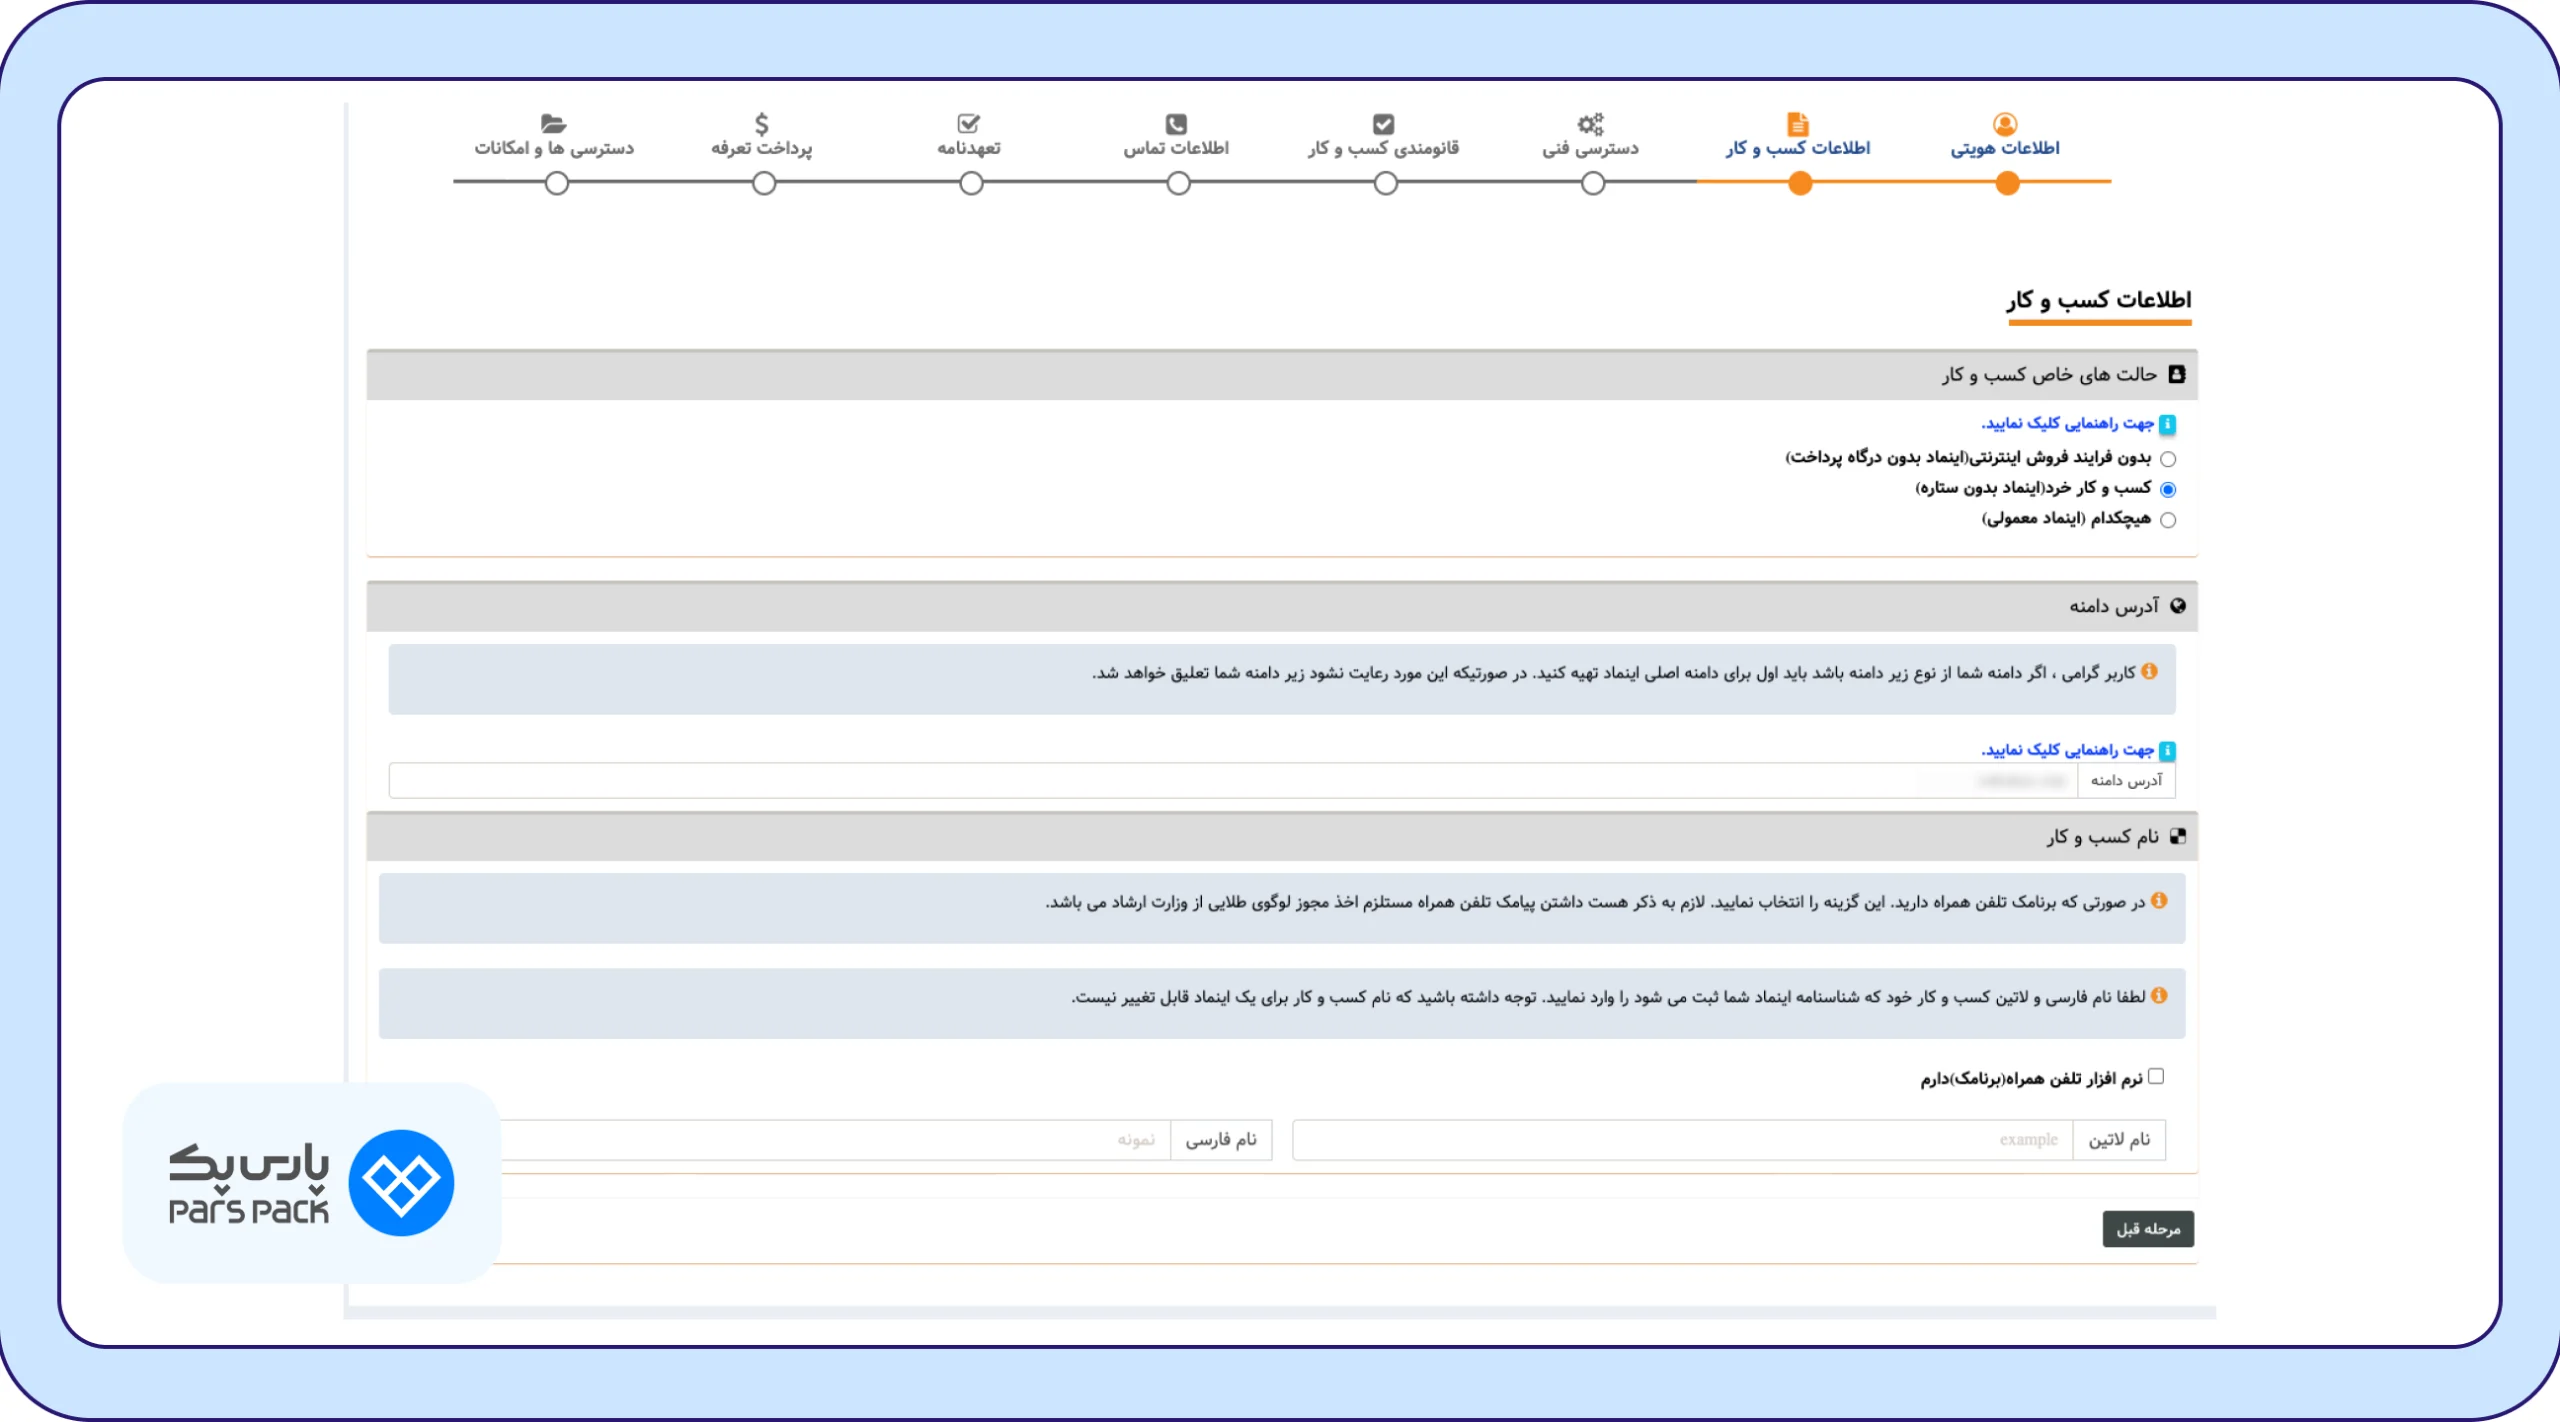
Task: Click the orange step circle under اطلاعات هویتی
Action: click(x=2007, y=184)
